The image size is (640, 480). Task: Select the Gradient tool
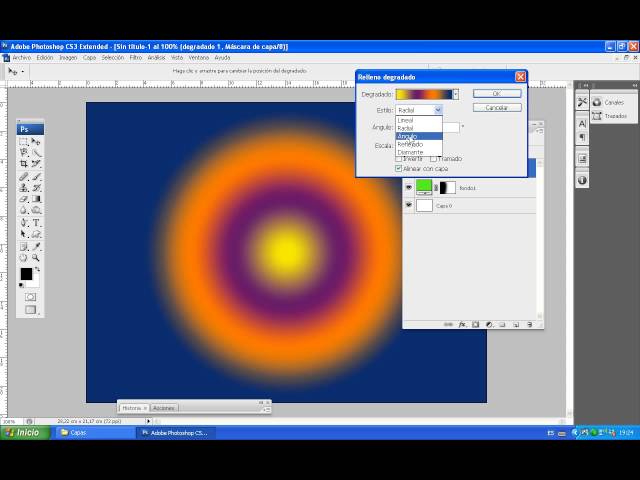(36, 199)
